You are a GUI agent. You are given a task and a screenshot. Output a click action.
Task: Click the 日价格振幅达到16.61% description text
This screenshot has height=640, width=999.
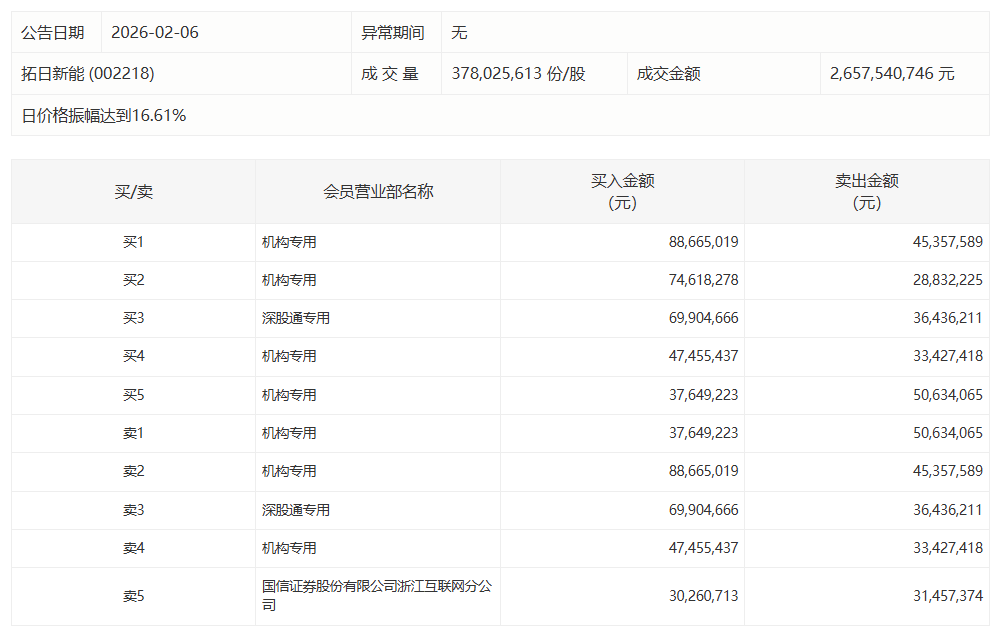pos(104,116)
